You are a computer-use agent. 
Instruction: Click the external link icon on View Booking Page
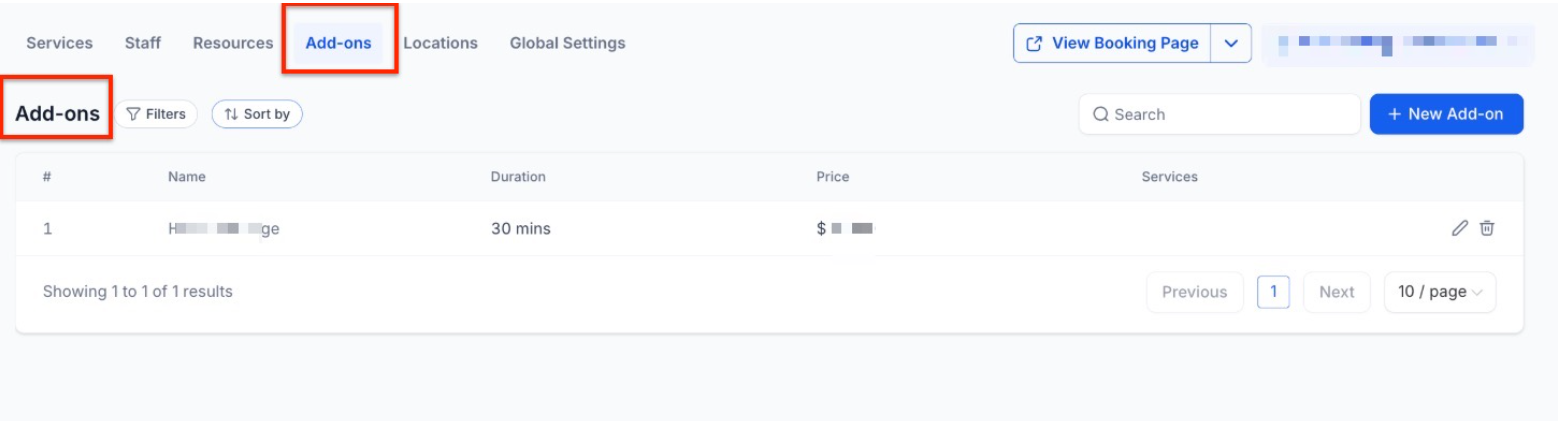pos(1035,43)
